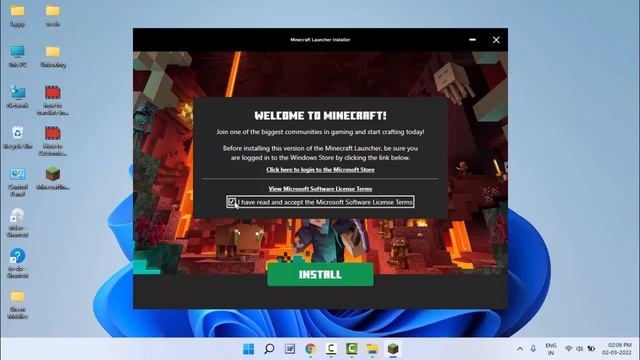This screenshot has width=640, height=360.
Task: Click the green INSTALL button
Action: coord(320,274)
